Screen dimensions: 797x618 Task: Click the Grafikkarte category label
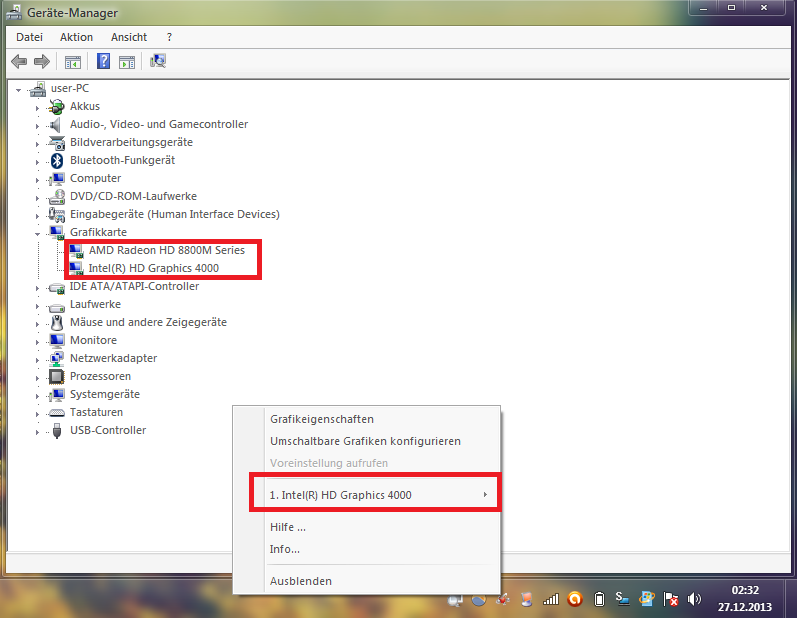(98, 232)
